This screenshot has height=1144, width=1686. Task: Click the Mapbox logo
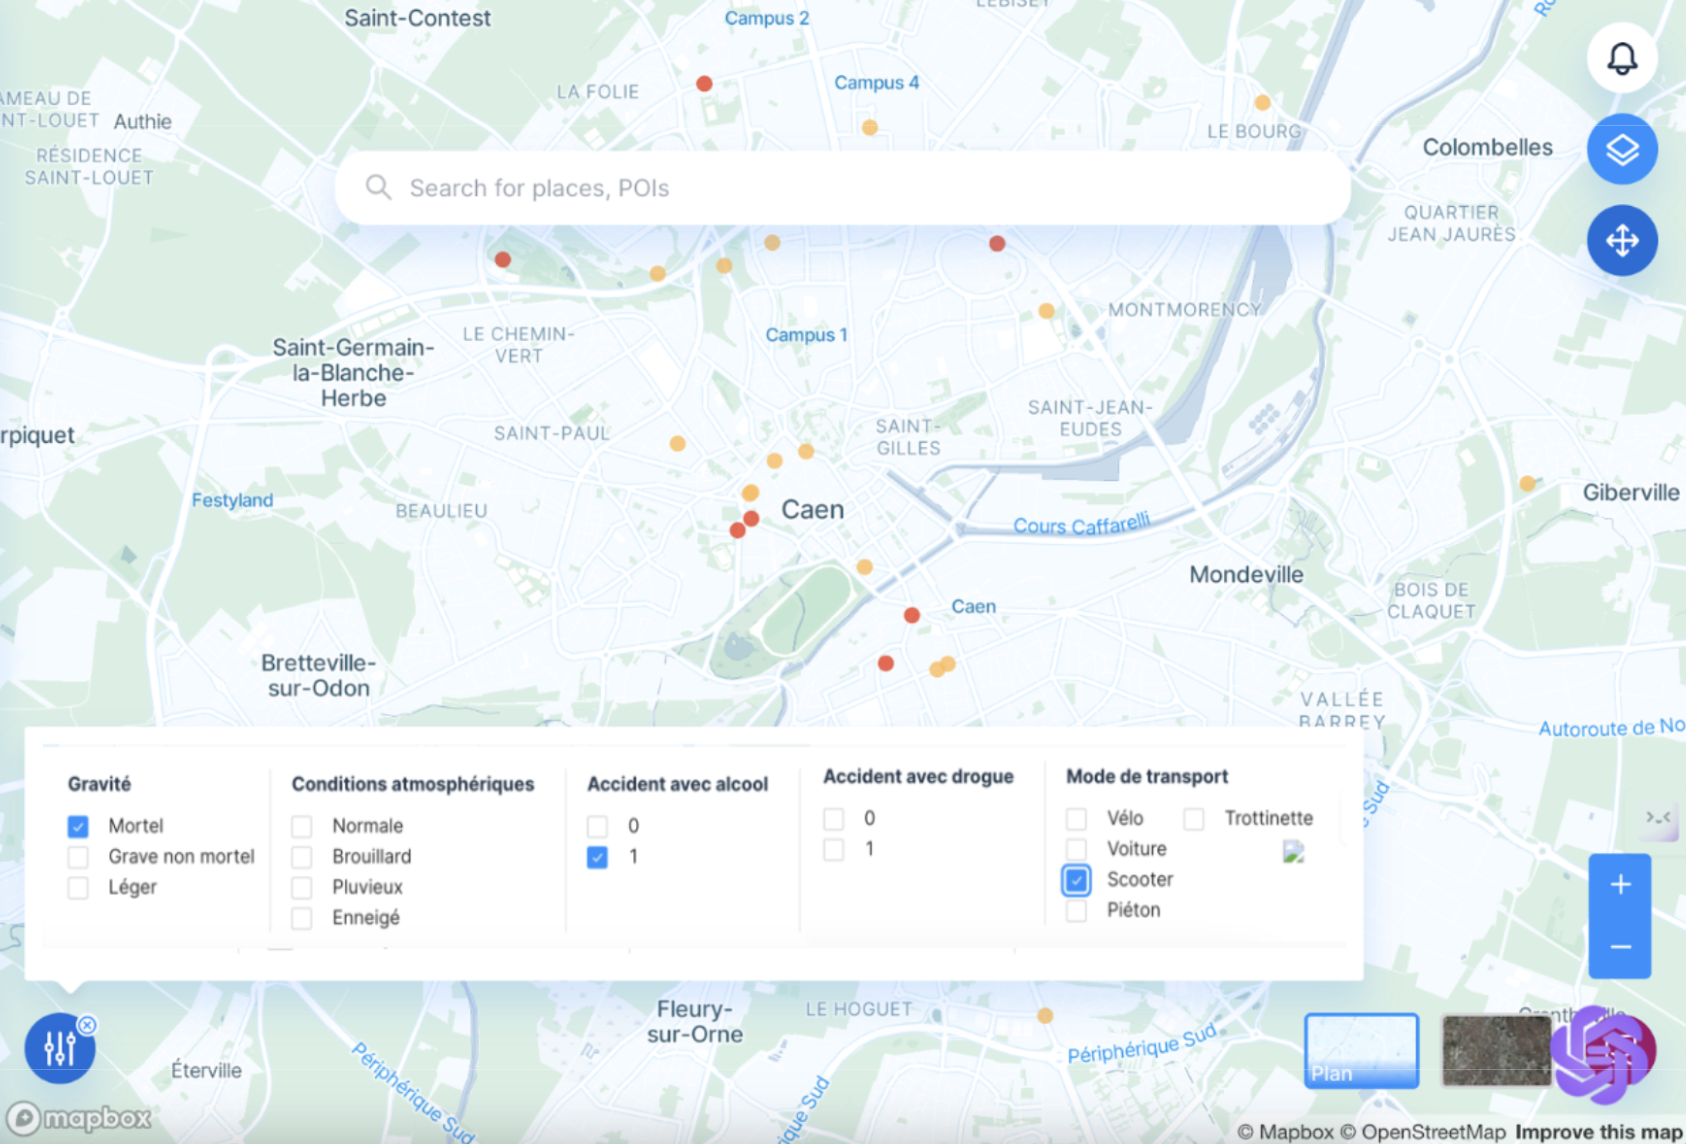tap(80, 1117)
